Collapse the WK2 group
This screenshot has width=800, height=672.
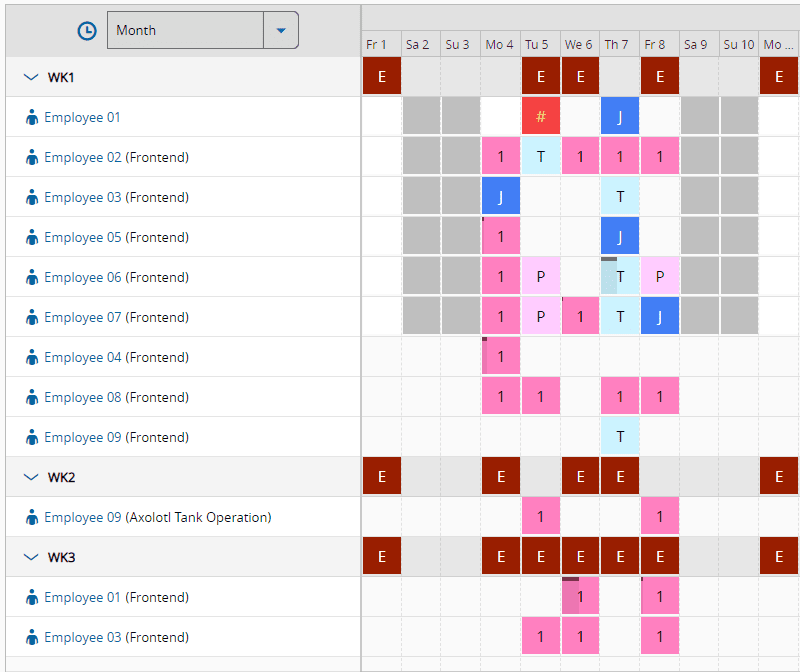pyautogui.click(x=30, y=477)
